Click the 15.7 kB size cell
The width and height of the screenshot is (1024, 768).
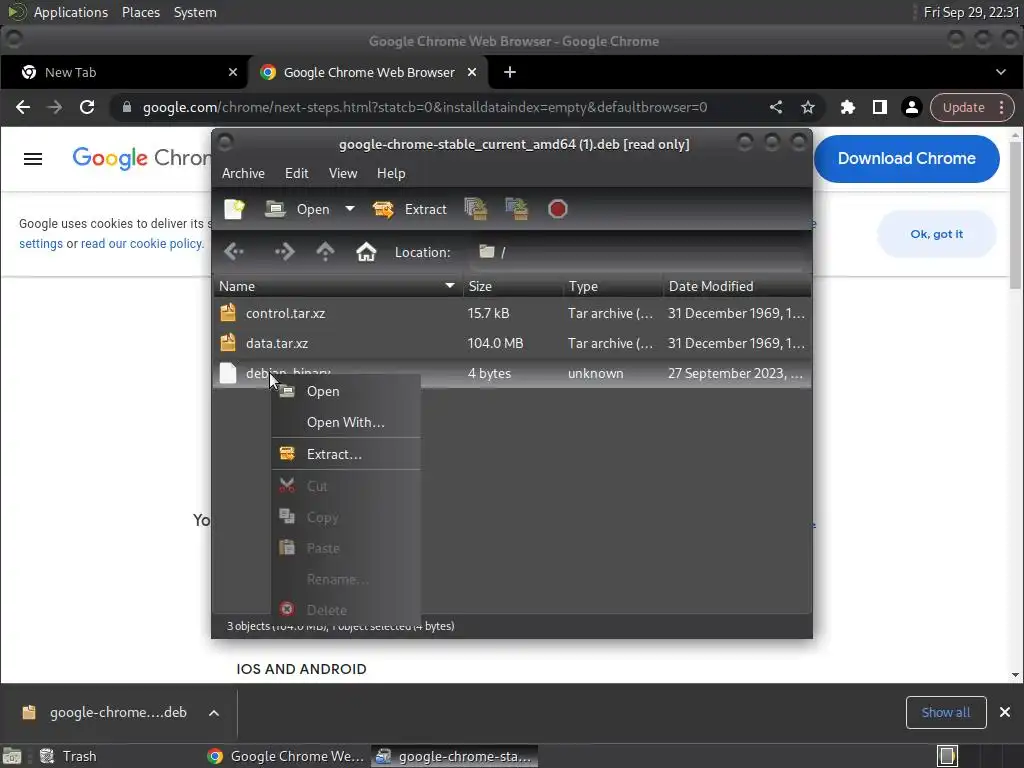tap(488, 313)
